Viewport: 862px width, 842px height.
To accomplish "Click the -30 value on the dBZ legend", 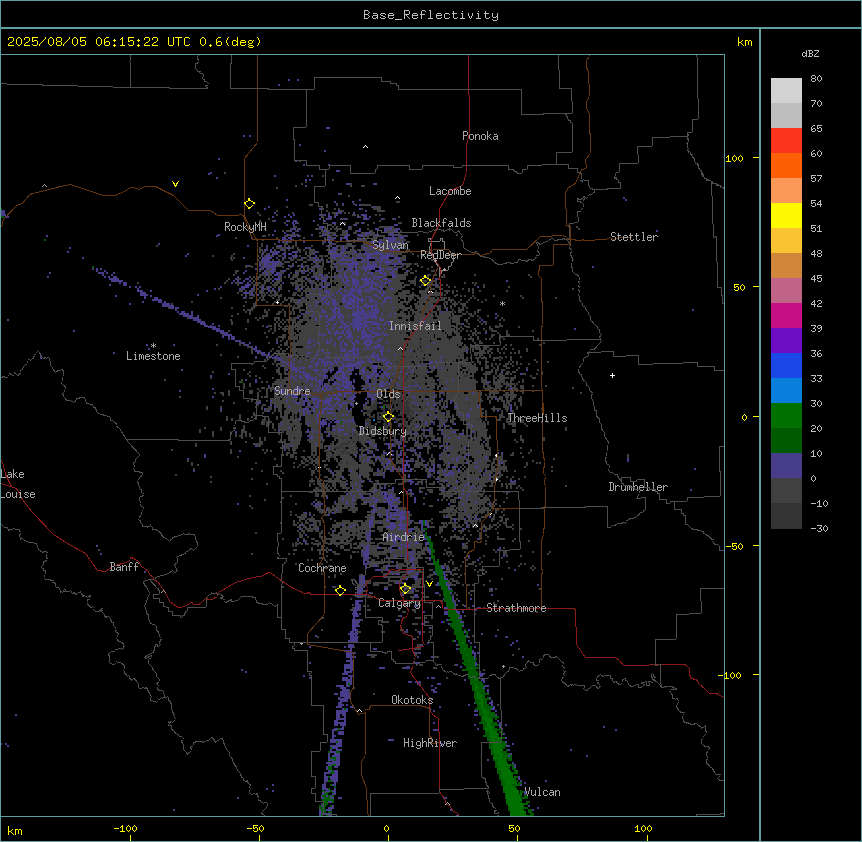I will [x=819, y=528].
